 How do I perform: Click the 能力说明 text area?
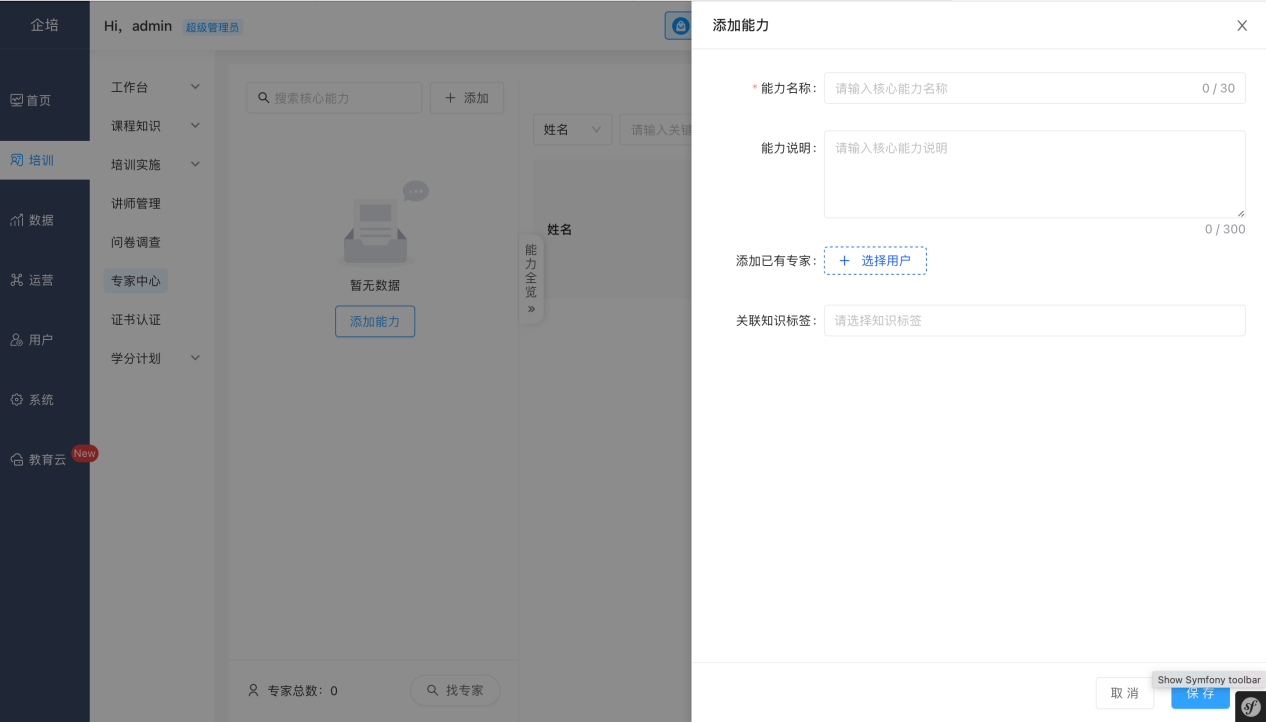pos(1034,174)
